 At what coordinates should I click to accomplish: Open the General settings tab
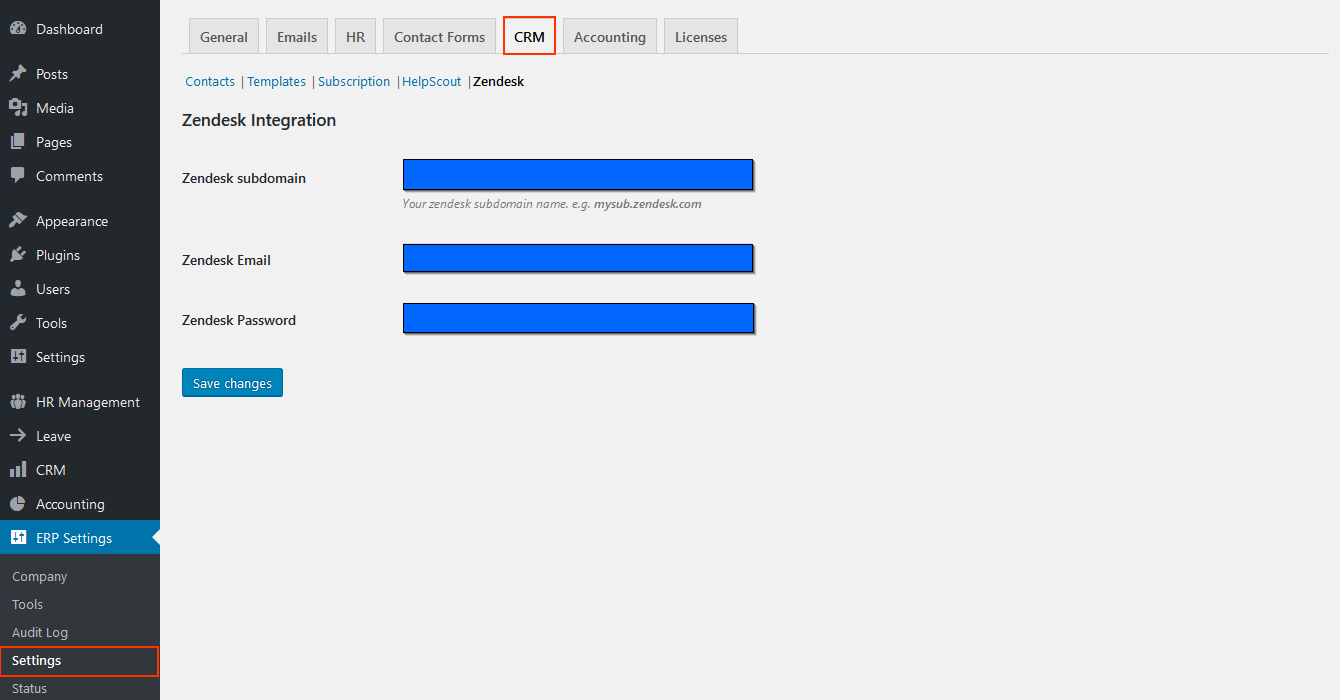224,36
